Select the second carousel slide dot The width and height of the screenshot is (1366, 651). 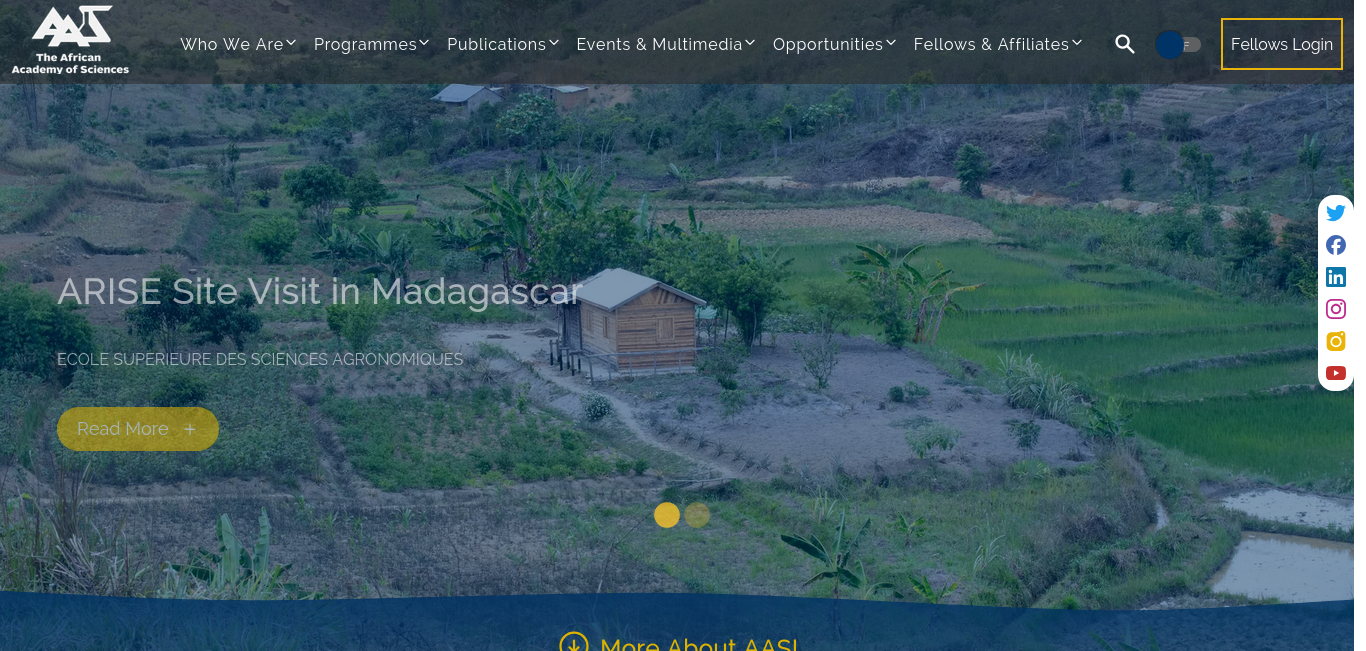pyautogui.click(x=697, y=515)
